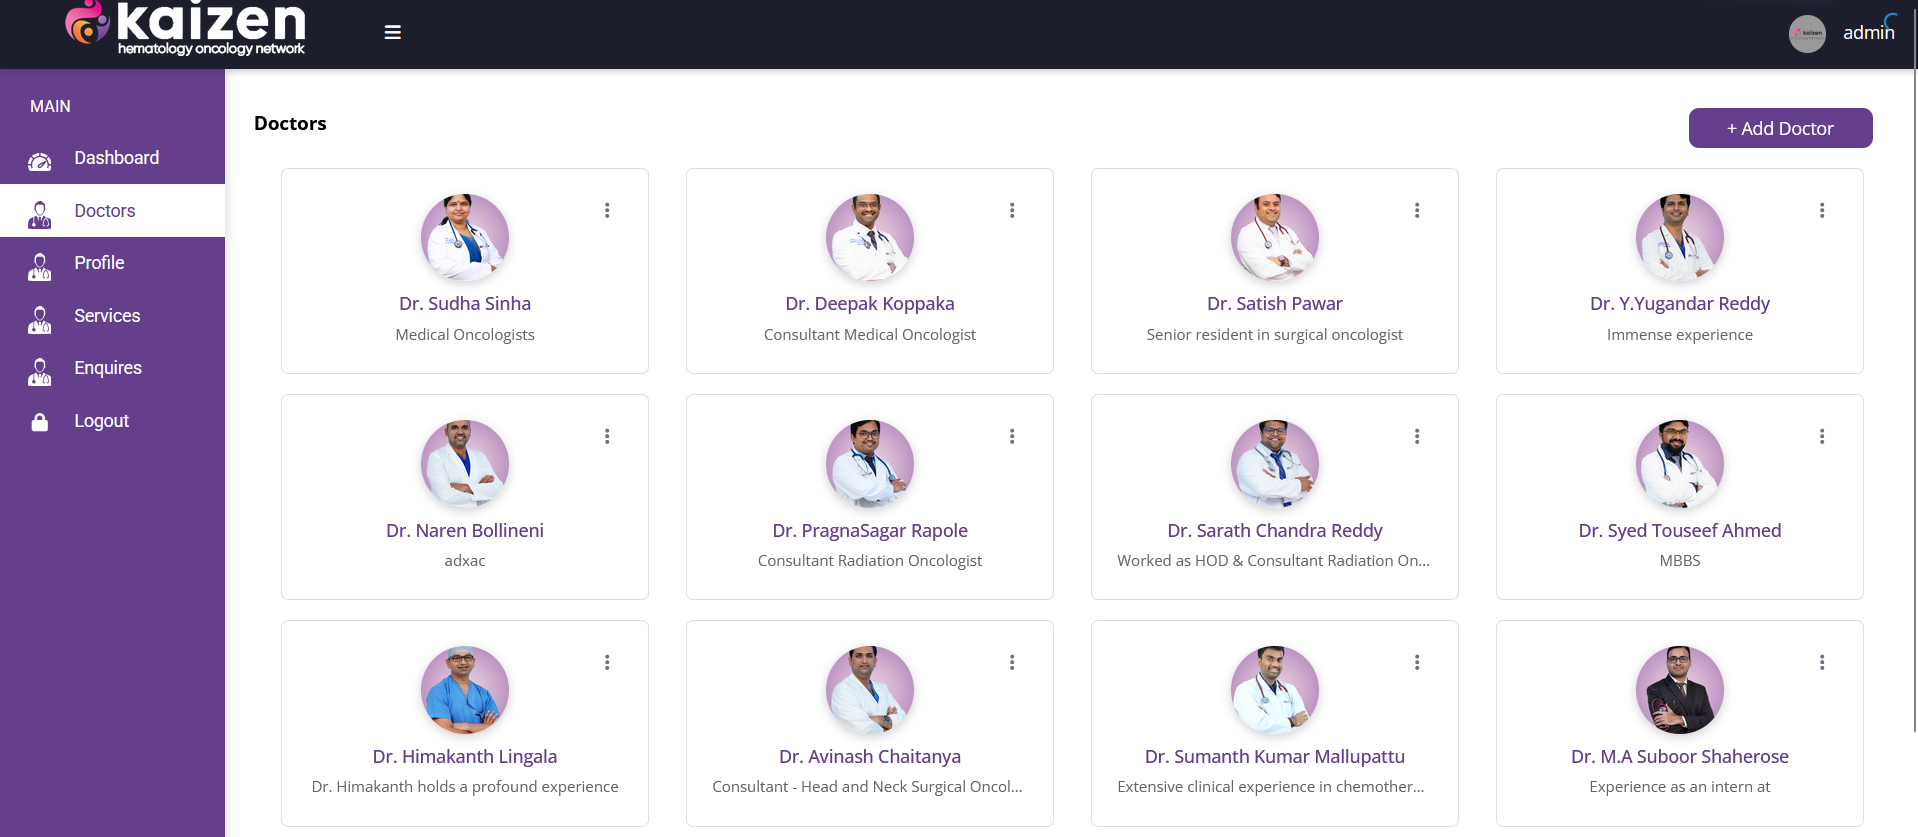The height and width of the screenshot is (837, 1918).
Task: Click the Doctors sidebar doctor icon
Action: click(40, 213)
